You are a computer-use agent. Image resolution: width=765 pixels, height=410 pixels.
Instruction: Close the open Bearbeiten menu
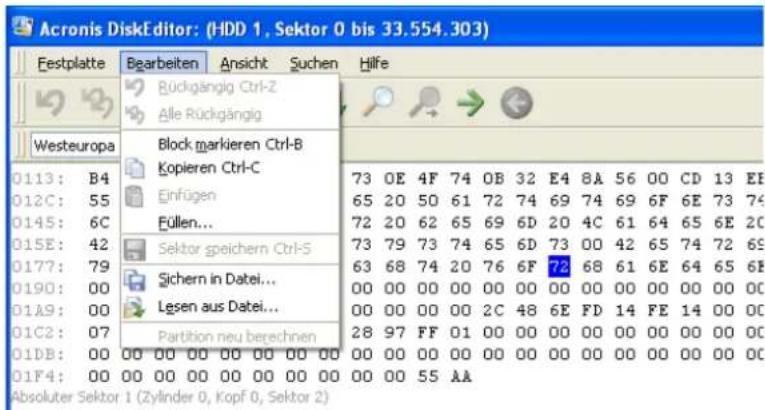(x=163, y=63)
